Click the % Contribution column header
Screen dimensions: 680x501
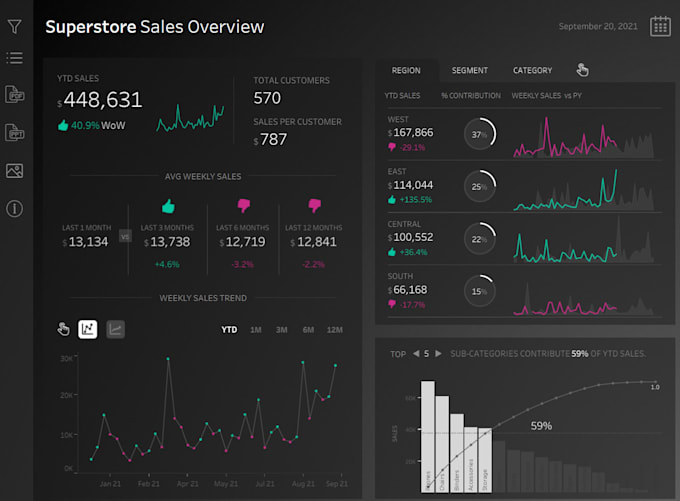tap(471, 95)
